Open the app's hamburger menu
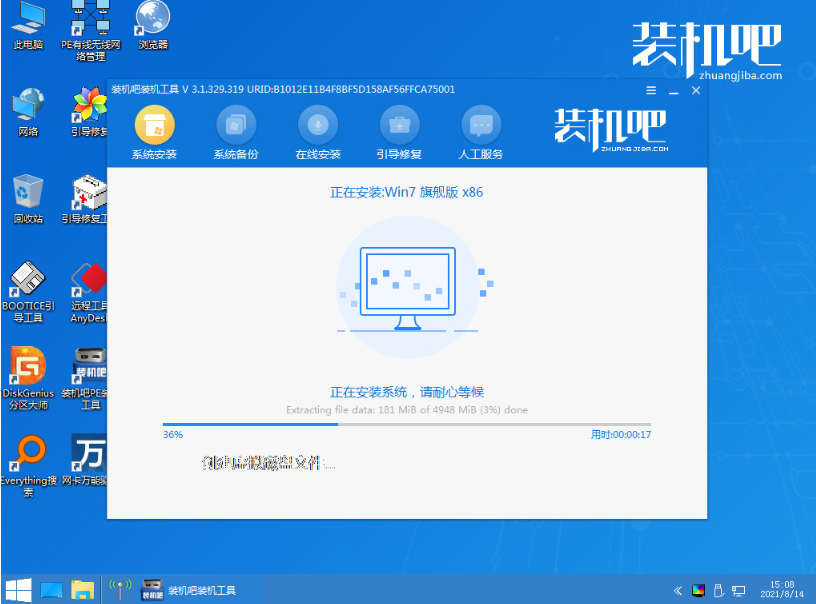The height and width of the screenshot is (604, 816). 649,90
